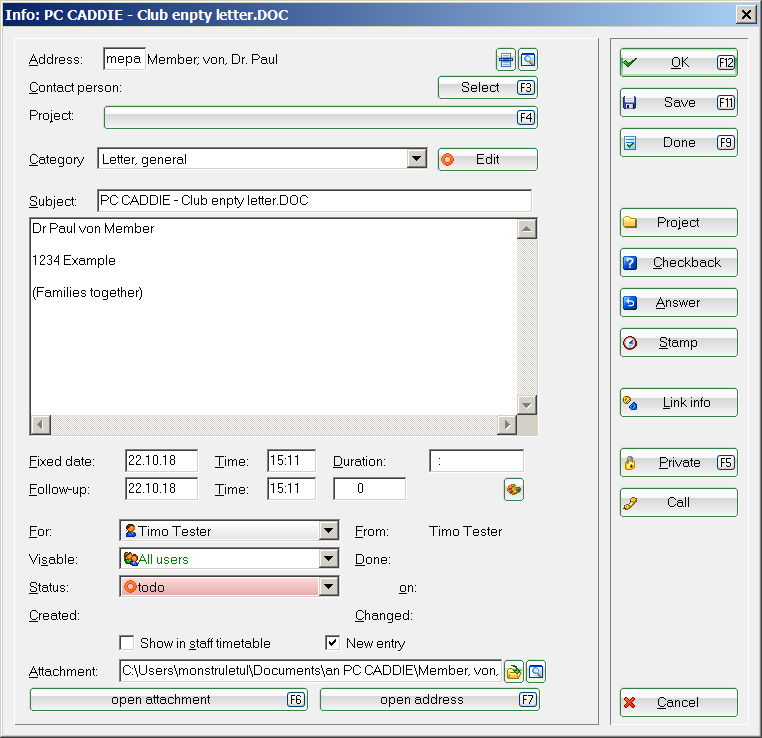Open the color palette icon near Follow-up
Screen dimensions: 762x738
coord(513,489)
